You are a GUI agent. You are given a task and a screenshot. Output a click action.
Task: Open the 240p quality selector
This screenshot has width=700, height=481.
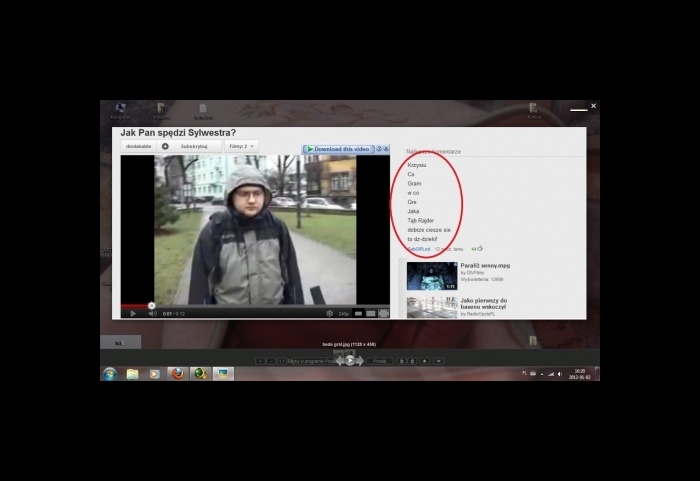[x=344, y=313]
